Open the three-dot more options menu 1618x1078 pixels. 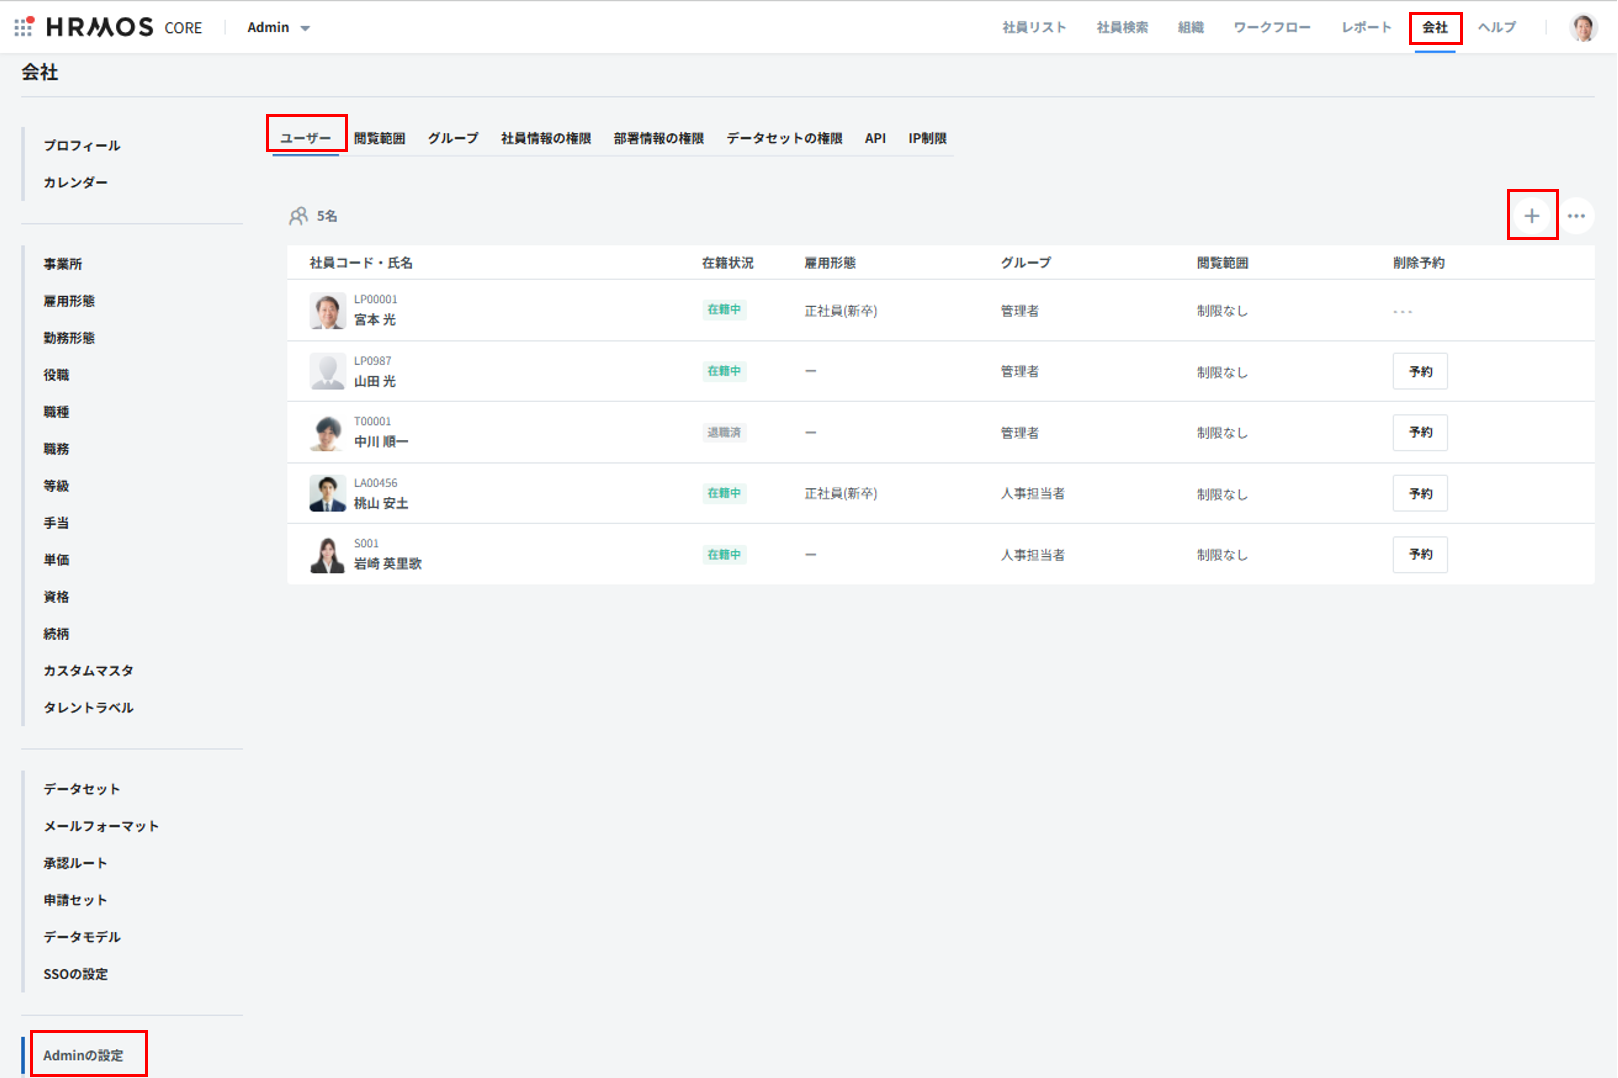[x=1576, y=216]
